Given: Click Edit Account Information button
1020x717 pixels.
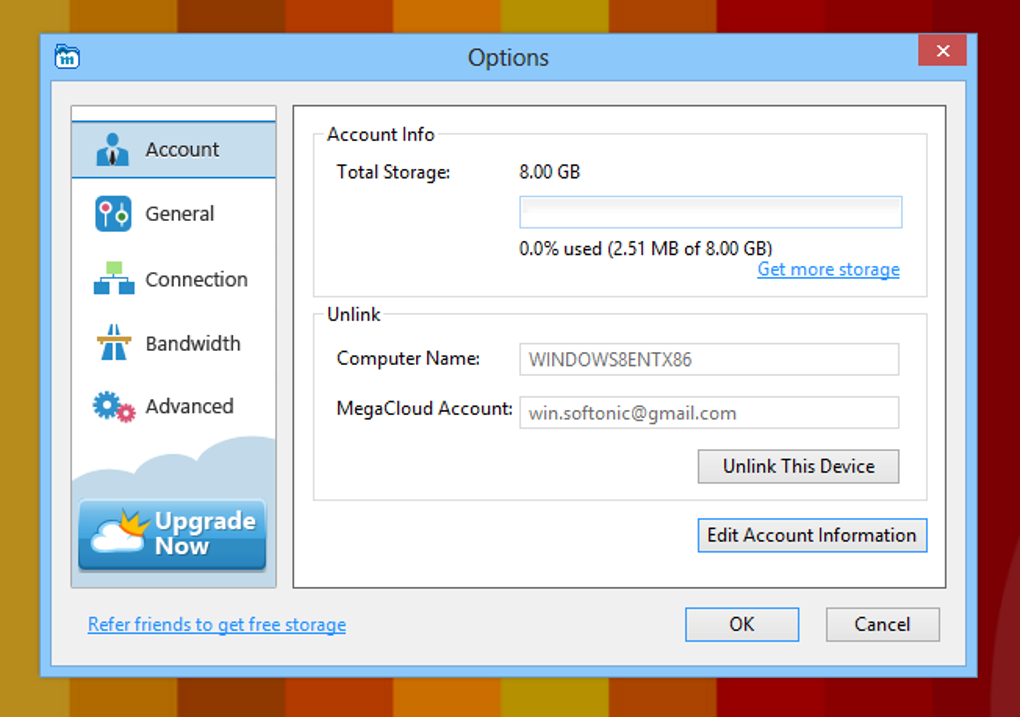Looking at the screenshot, I should pos(812,535).
